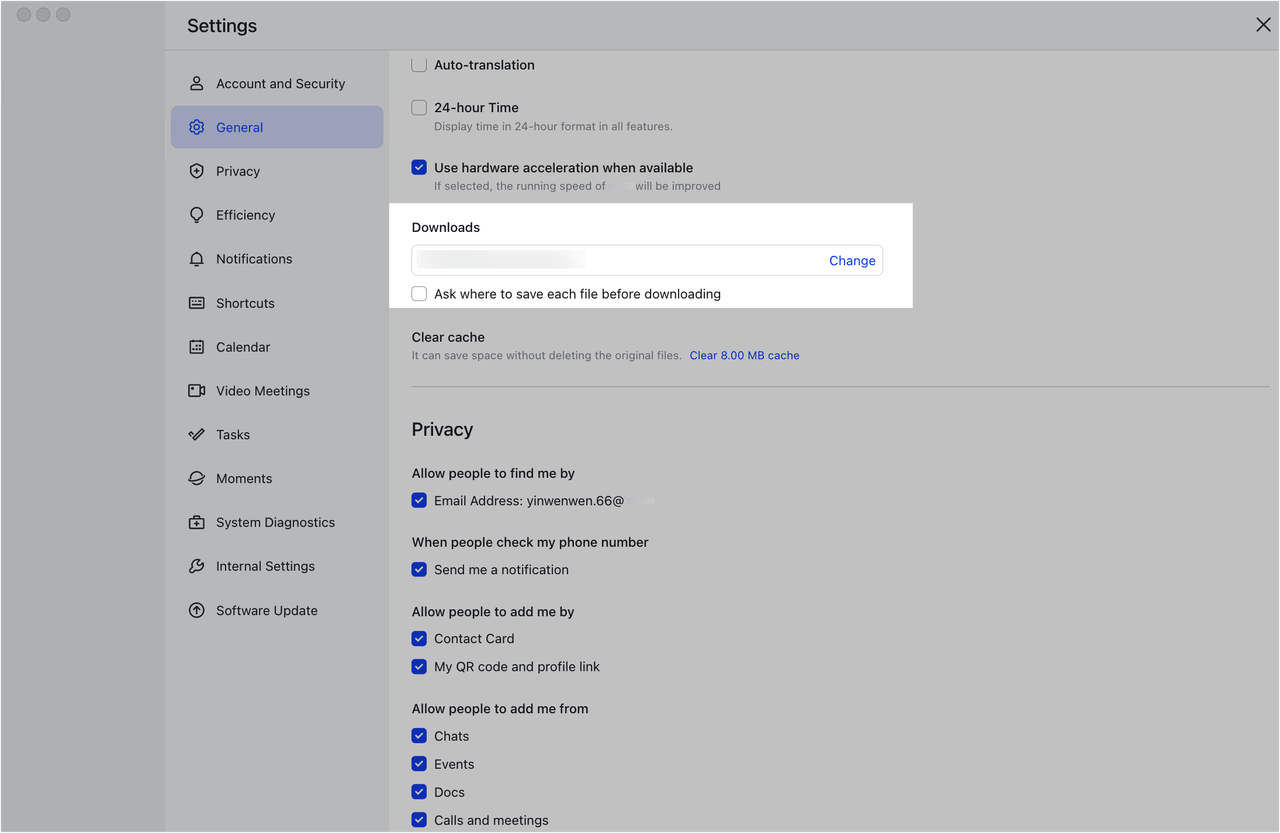Open the Video Meetings camera icon
The height and width of the screenshot is (833, 1280).
[197, 391]
